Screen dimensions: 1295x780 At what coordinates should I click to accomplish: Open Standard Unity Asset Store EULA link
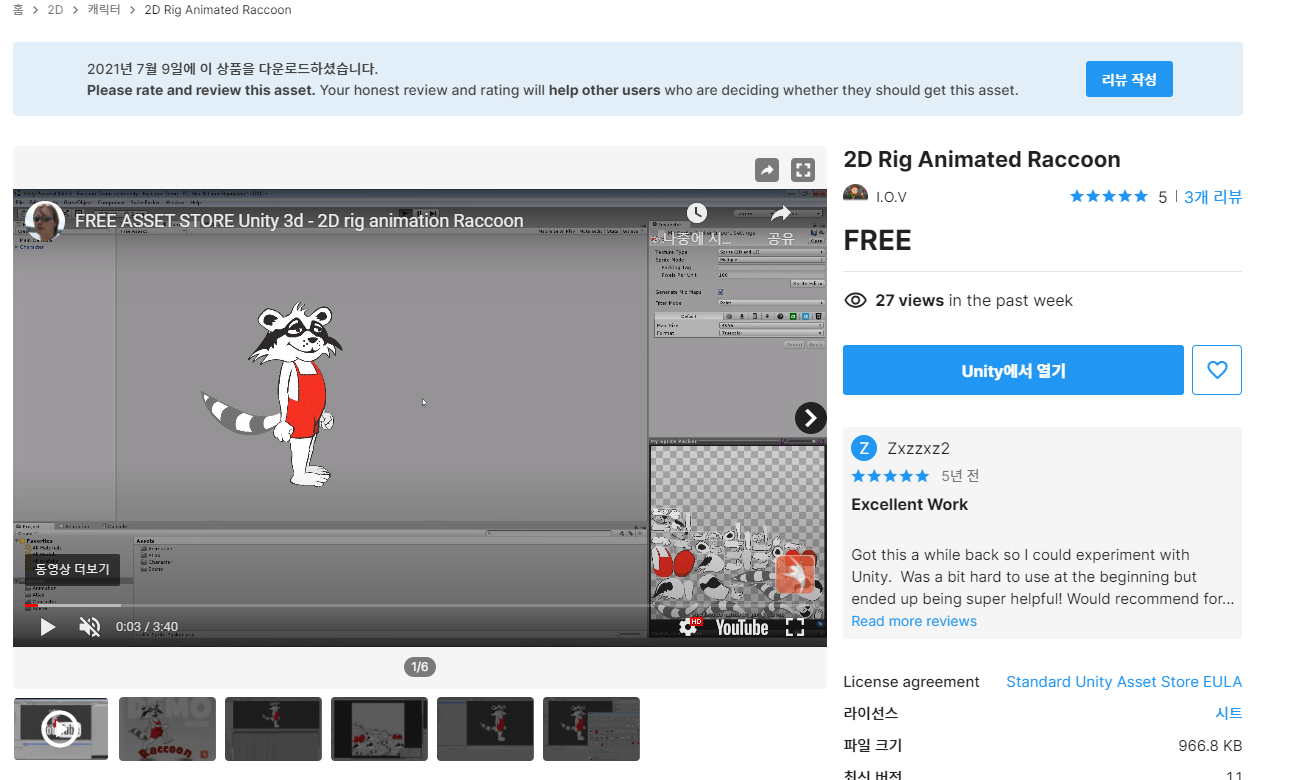click(x=1124, y=682)
